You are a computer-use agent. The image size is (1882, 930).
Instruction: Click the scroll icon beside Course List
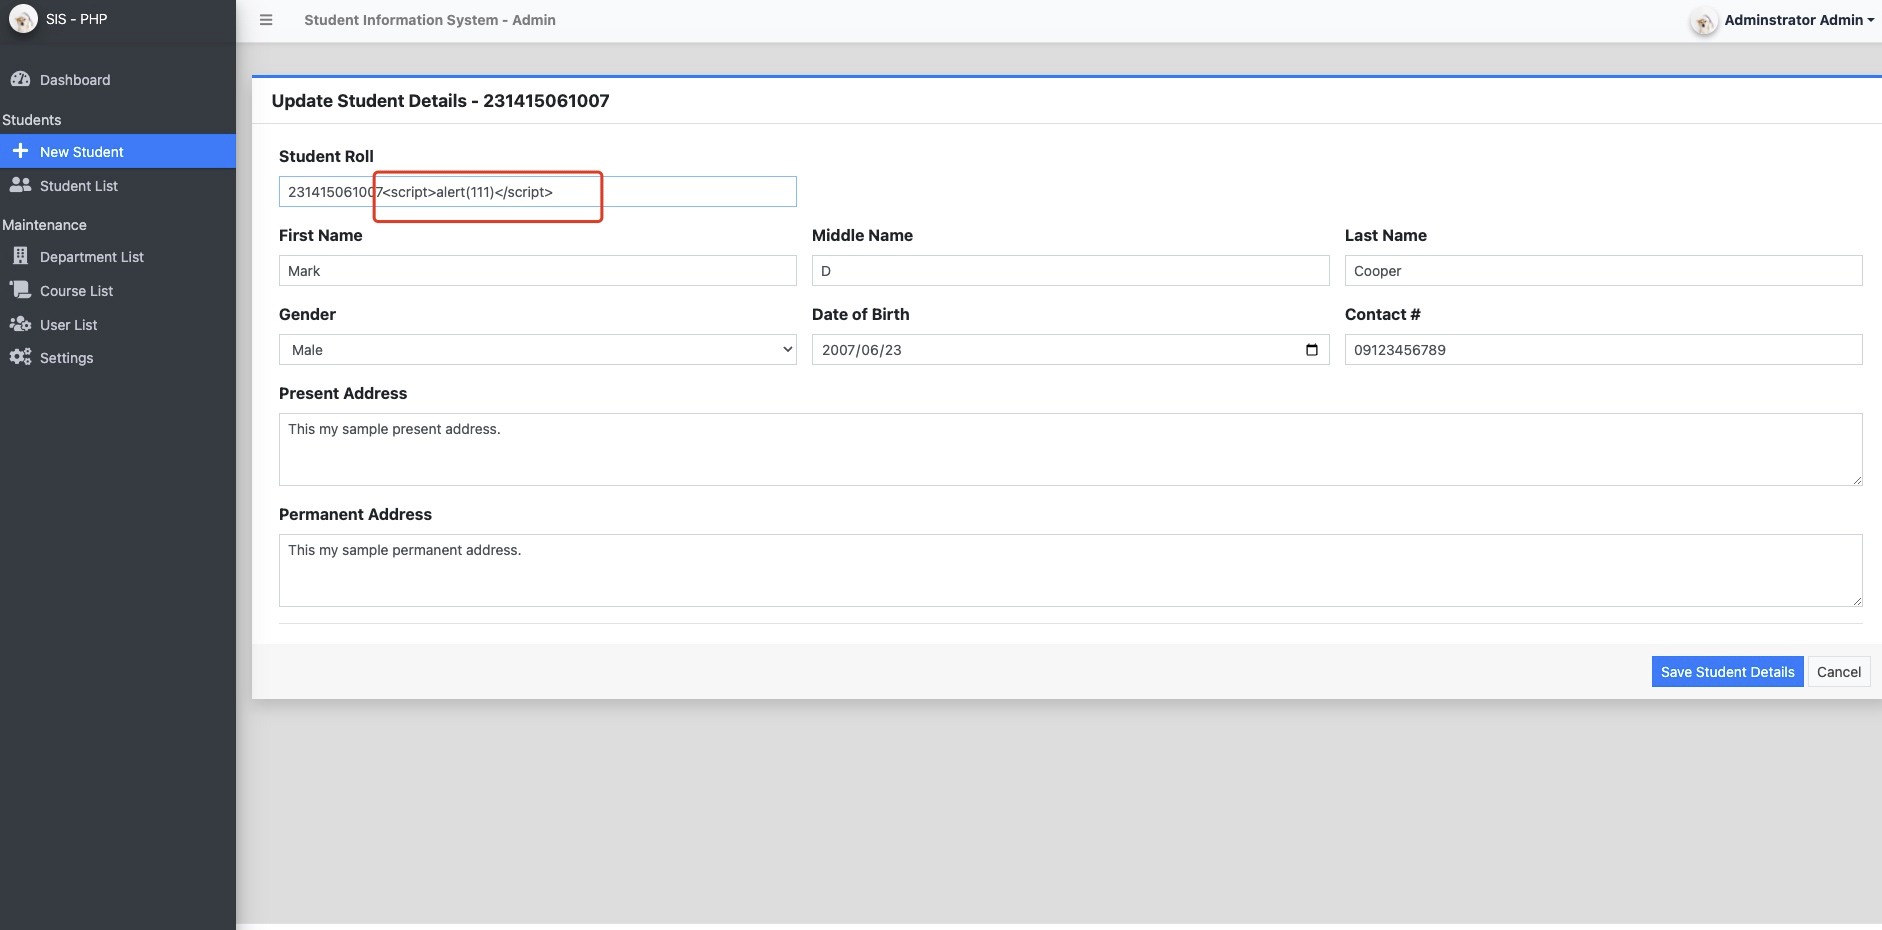20,290
